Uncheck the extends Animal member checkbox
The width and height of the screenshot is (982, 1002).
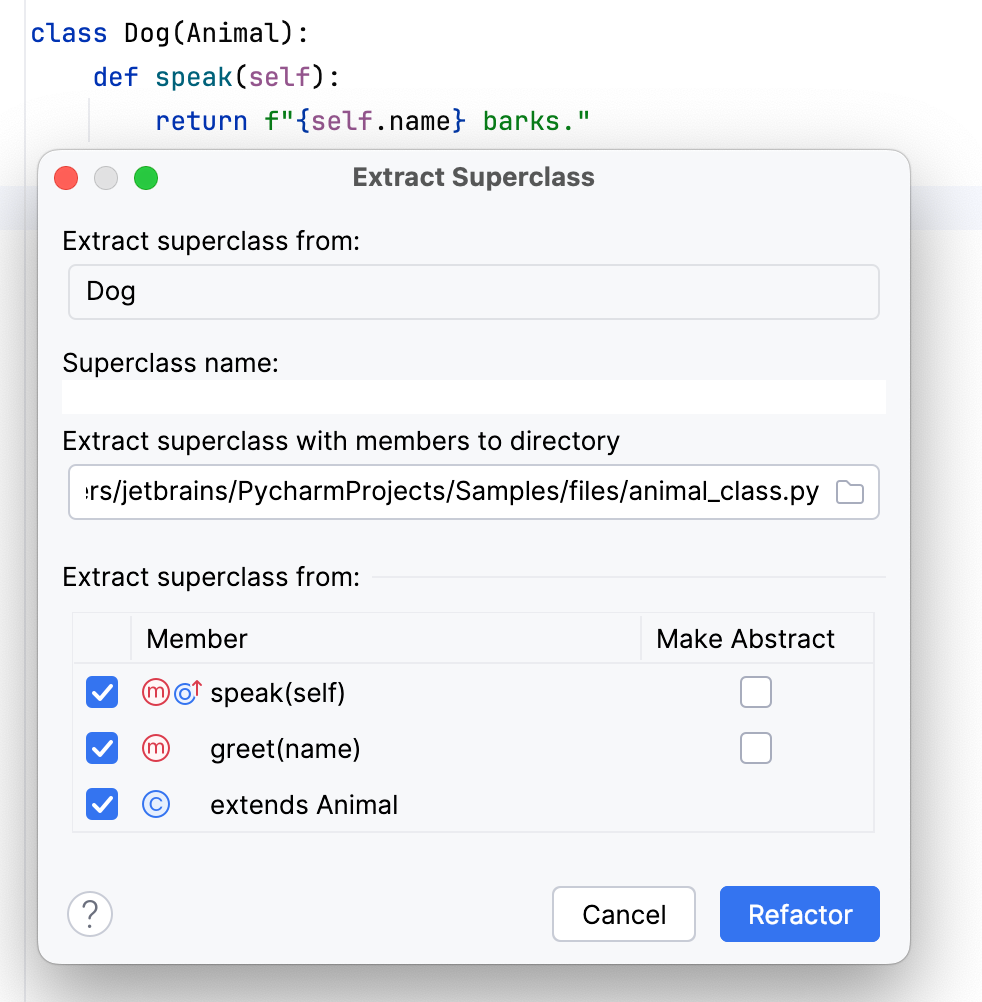[x=101, y=804]
